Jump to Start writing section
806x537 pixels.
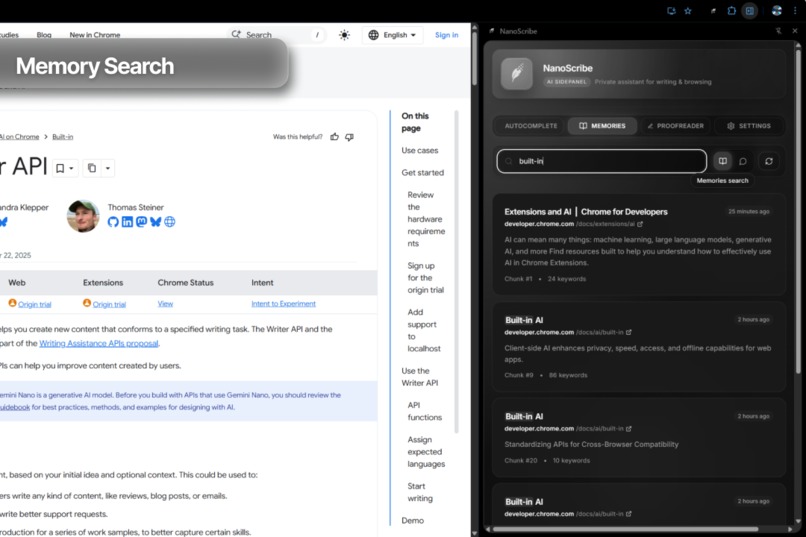[420, 492]
